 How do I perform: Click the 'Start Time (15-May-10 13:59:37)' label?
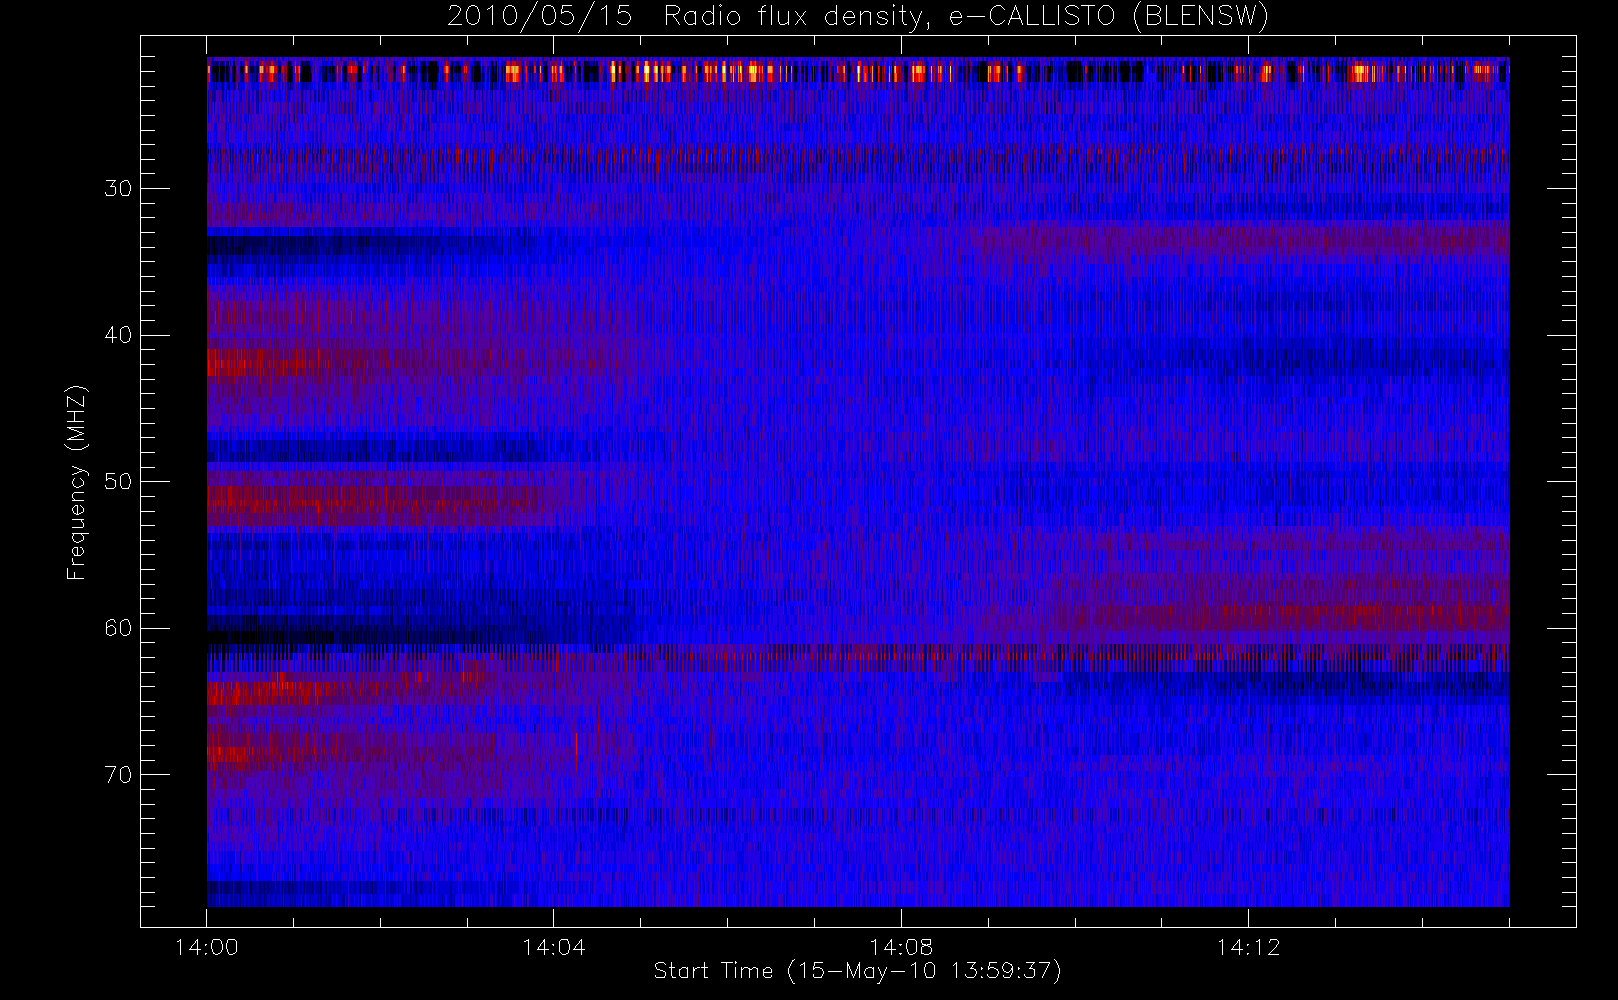click(x=857, y=971)
